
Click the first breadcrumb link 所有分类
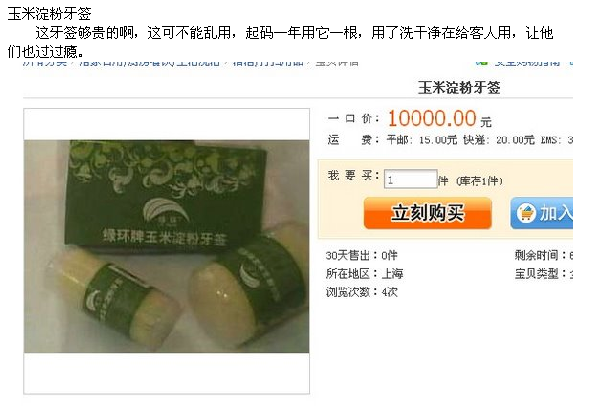[45, 63]
